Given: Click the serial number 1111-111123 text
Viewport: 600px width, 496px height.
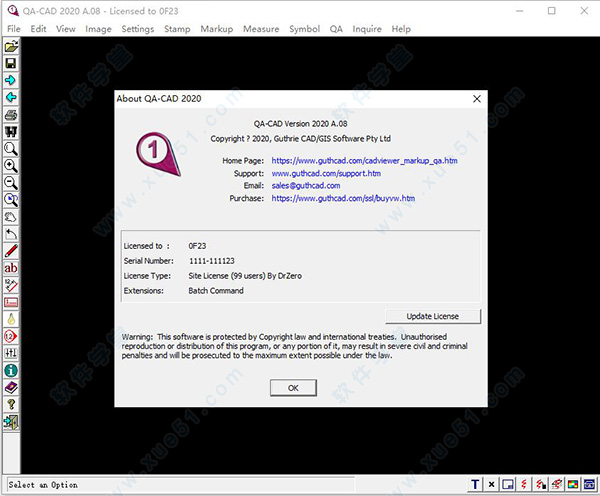Looking at the screenshot, I should 212,261.
